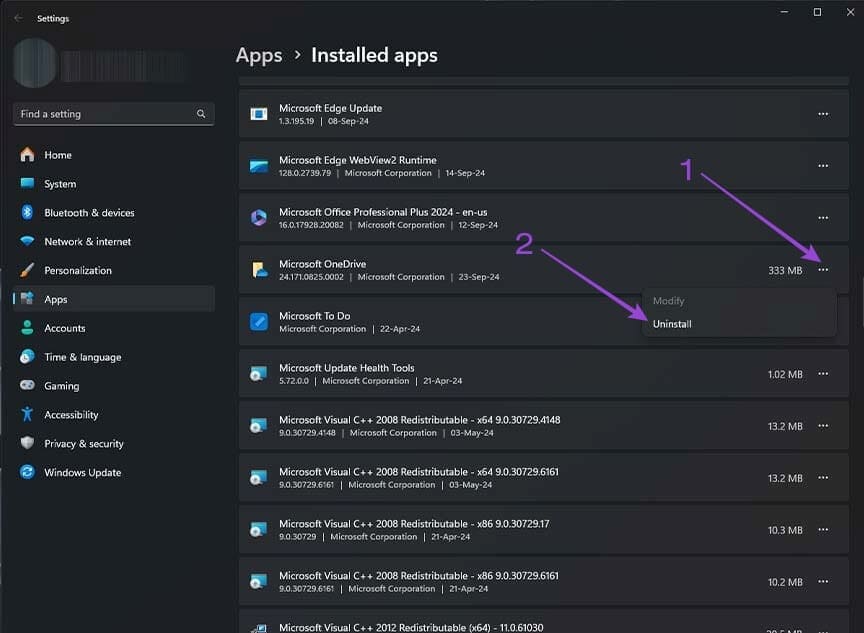Select the Apps sidebar item

tap(114, 299)
